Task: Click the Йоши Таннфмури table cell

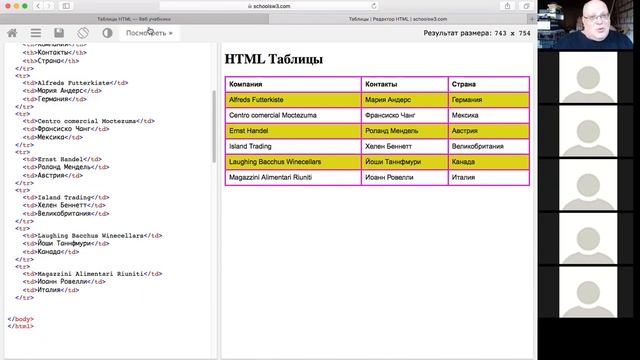Action: click(404, 162)
